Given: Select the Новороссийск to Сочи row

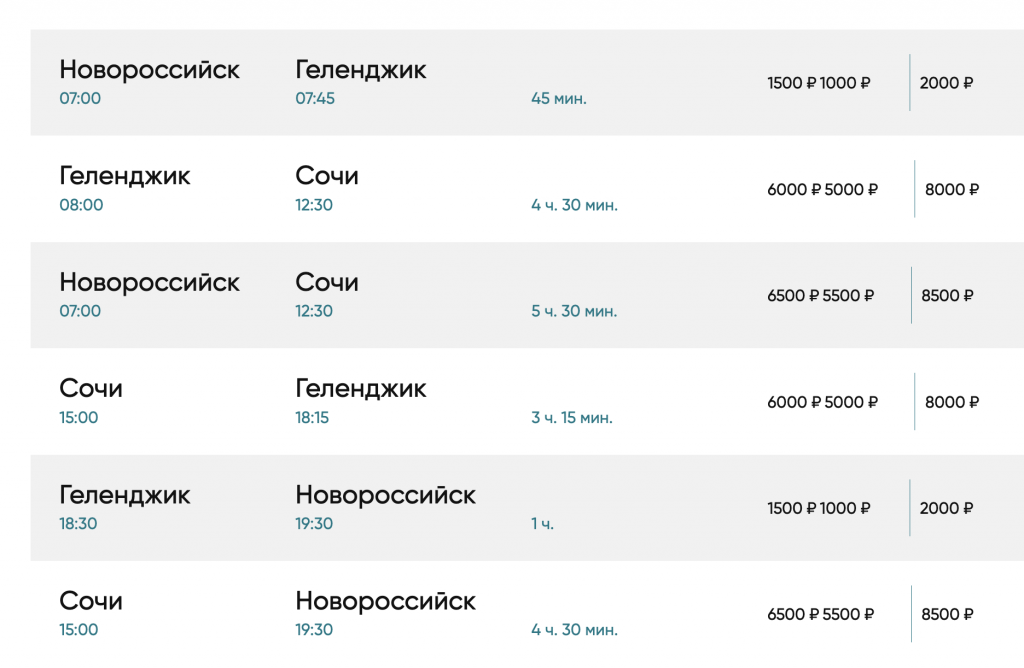Looking at the screenshot, I should click(x=527, y=295).
